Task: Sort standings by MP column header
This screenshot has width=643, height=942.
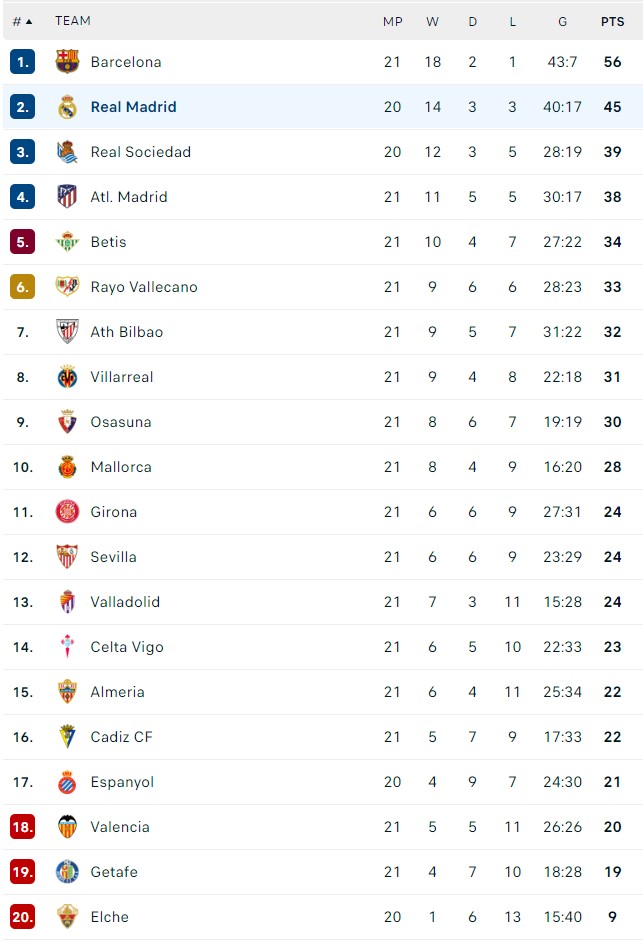Action: click(392, 21)
